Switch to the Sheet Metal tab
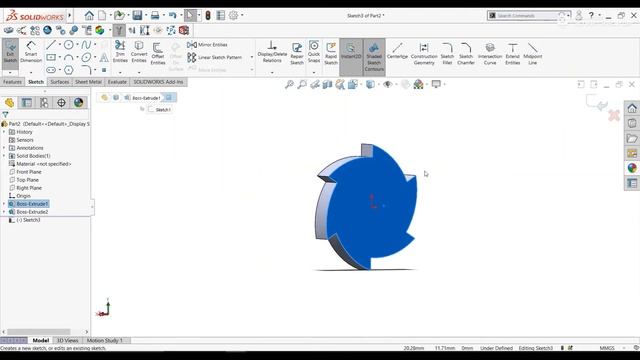640x360 pixels. 88,82
